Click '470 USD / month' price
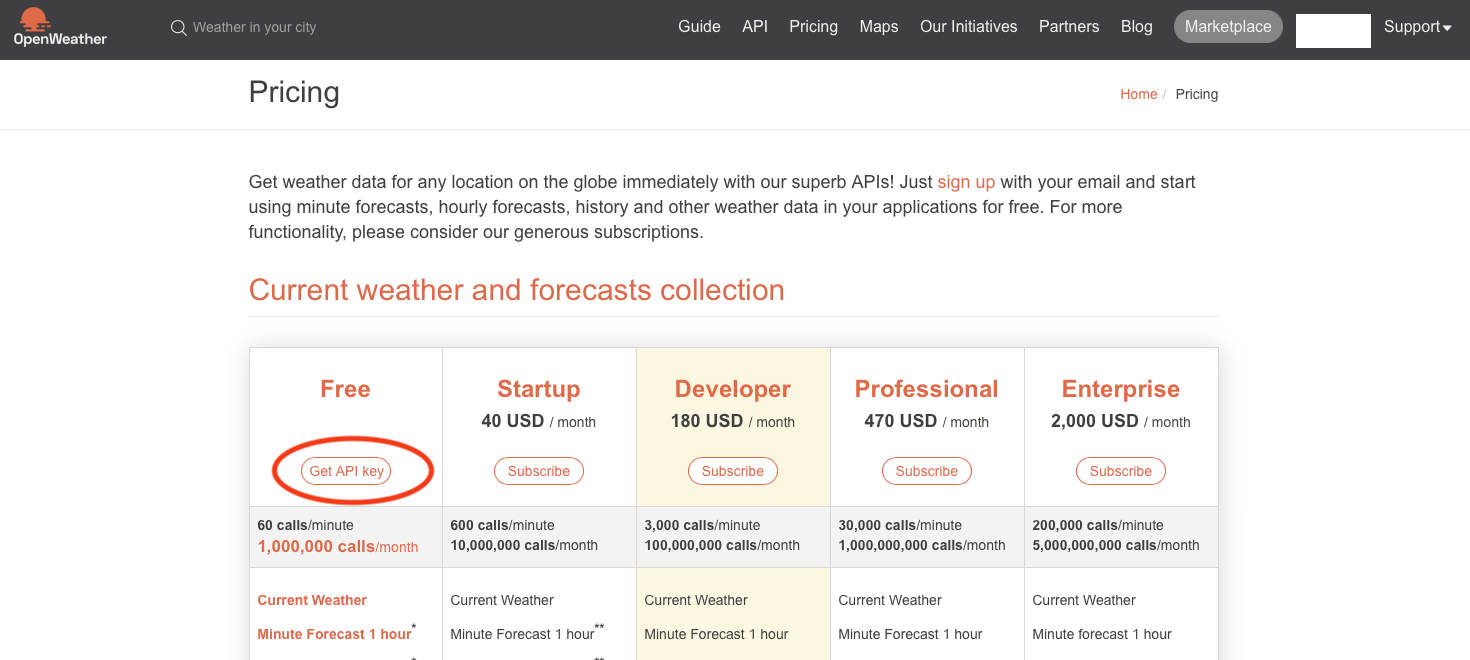 [x=927, y=421]
